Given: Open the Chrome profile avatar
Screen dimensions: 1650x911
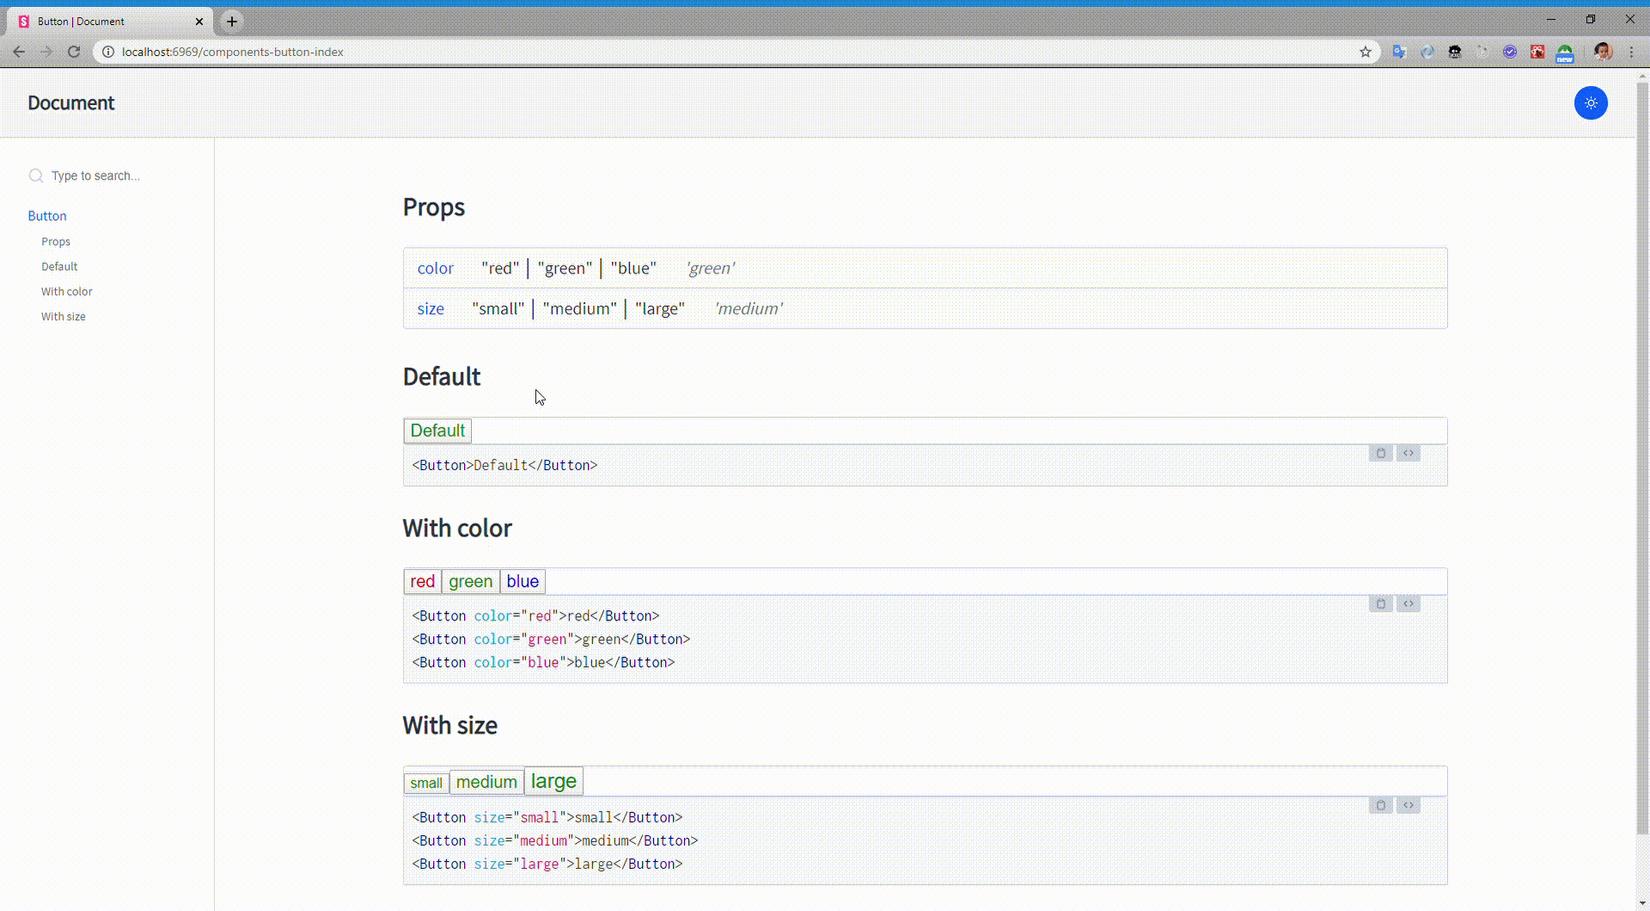Looking at the screenshot, I should [1602, 52].
